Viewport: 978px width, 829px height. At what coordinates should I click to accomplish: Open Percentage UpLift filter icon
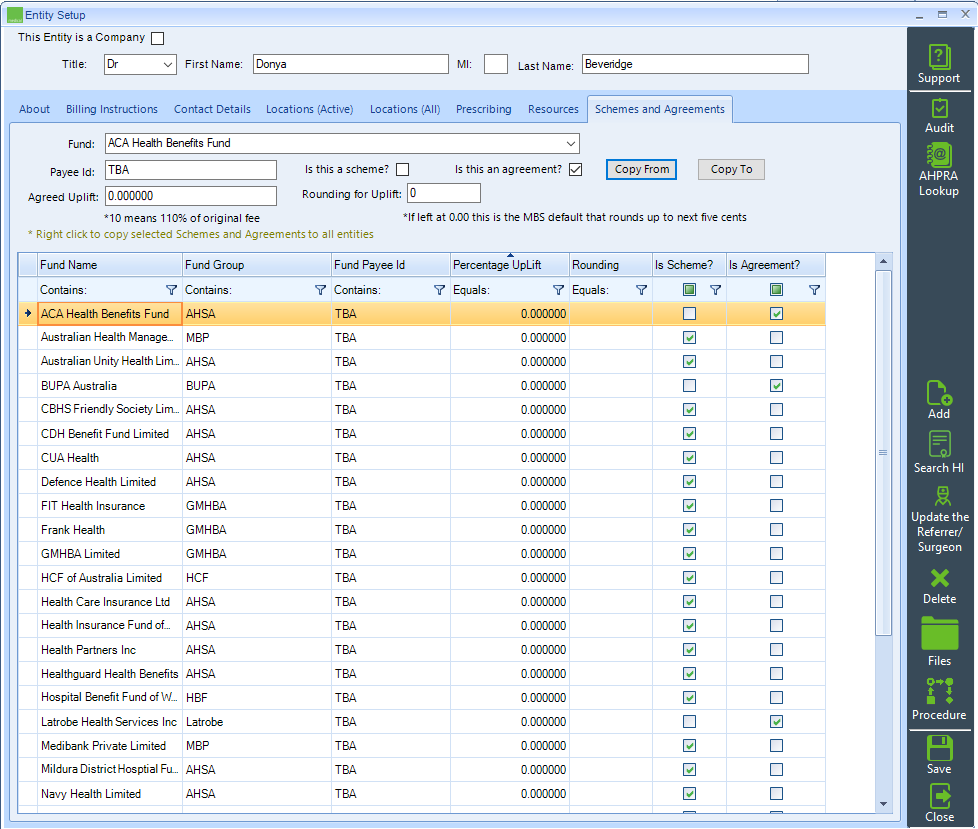558,290
